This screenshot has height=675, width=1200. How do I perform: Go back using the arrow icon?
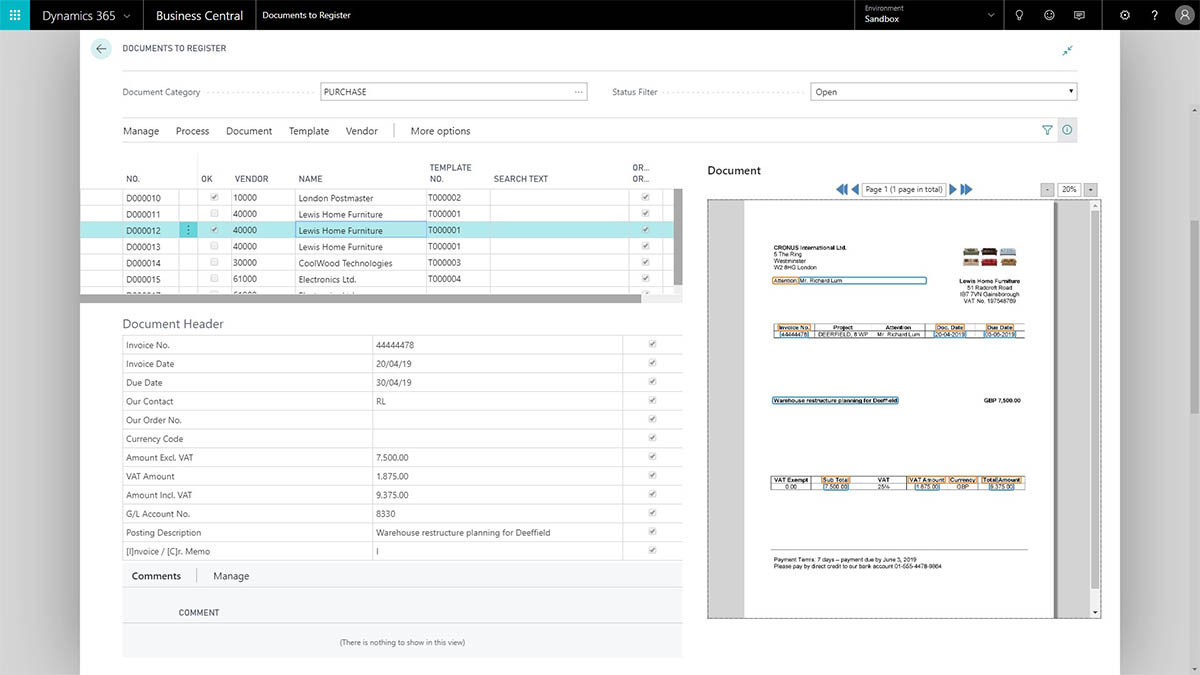[101, 49]
